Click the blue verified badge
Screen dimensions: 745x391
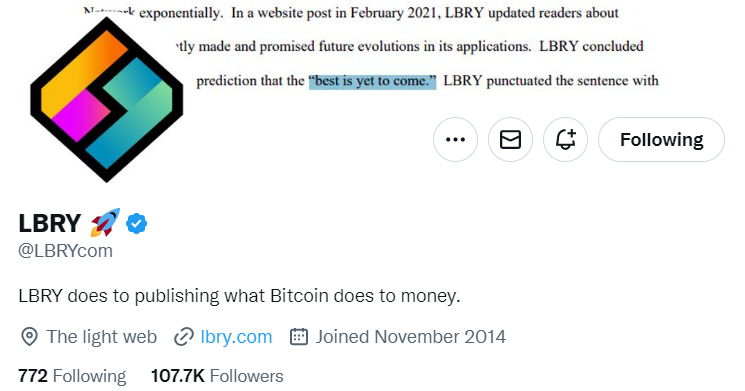[136, 223]
